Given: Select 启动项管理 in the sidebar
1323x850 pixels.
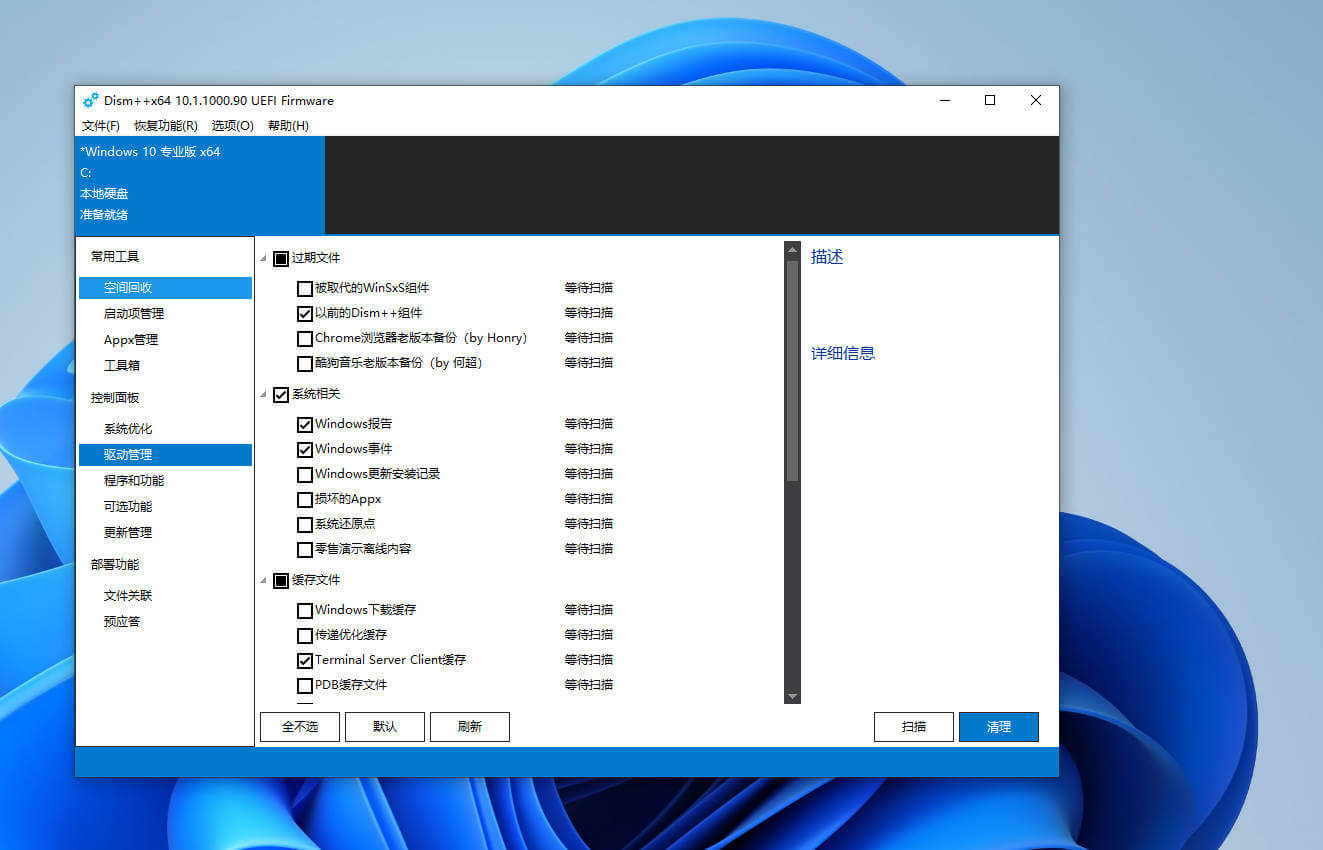Looking at the screenshot, I should click(x=133, y=314).
